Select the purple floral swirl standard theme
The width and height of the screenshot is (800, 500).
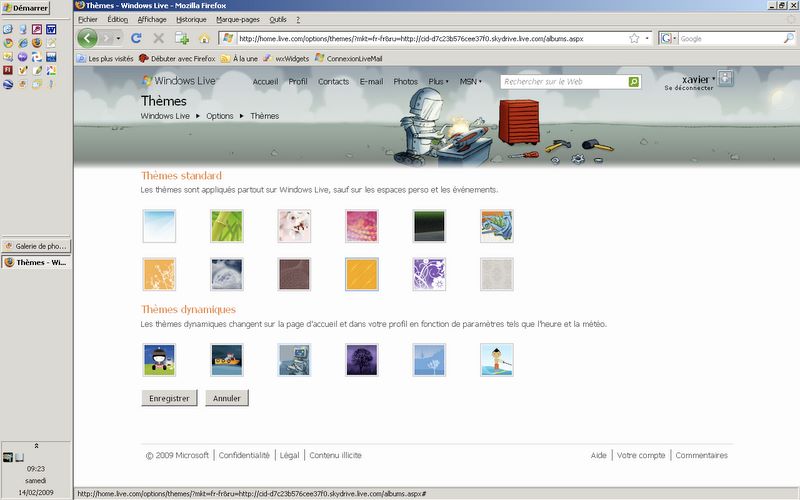pos(429,274)
